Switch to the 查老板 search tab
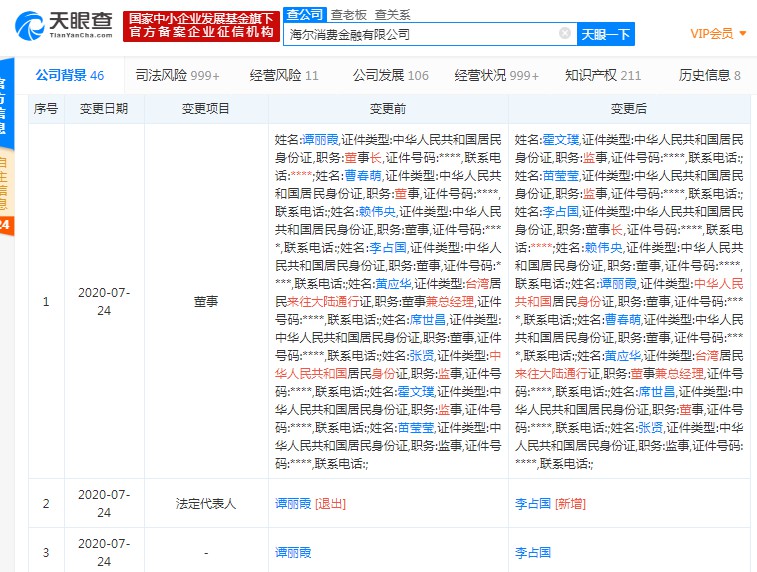The width and height of the screenshot is (757, 572). (349, 15)
